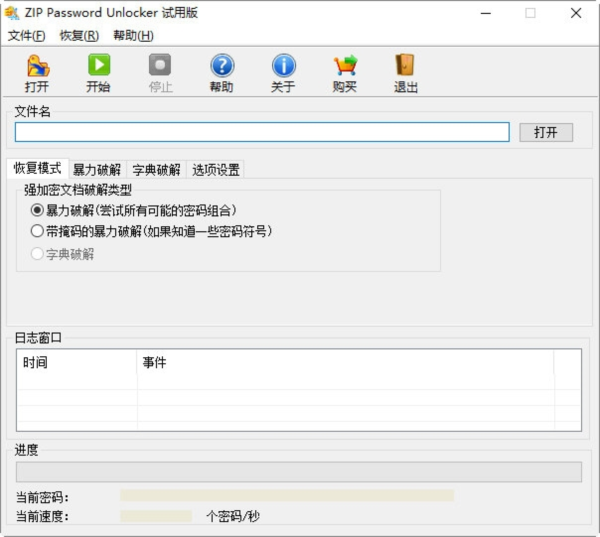Click the 事件 column header in the log
Viewport: 600px width, 537px height.
click(155, 362)
